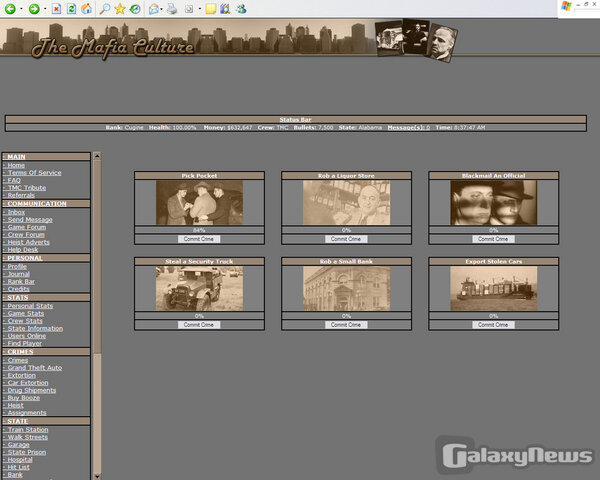The image size is (600, 480).
Task: Open the Home link in sidebar
Action: [16, 165]
